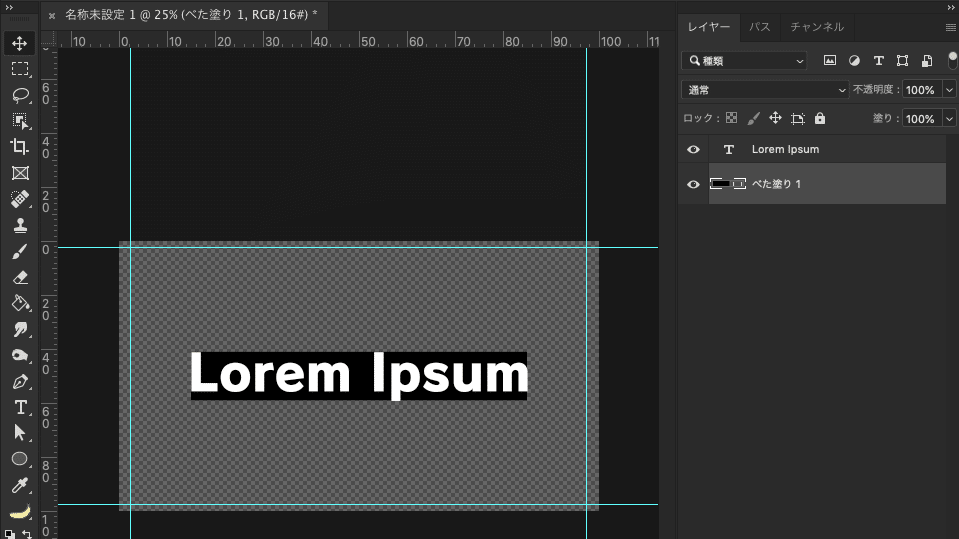
Task: Hide the Lorem Ipsum text layer
Action: click(693, 150)
